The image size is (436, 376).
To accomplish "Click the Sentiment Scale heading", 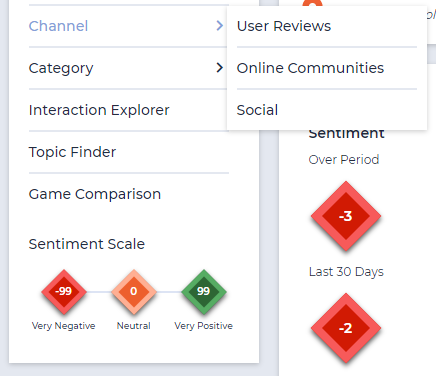I will (x=87, y=244).
